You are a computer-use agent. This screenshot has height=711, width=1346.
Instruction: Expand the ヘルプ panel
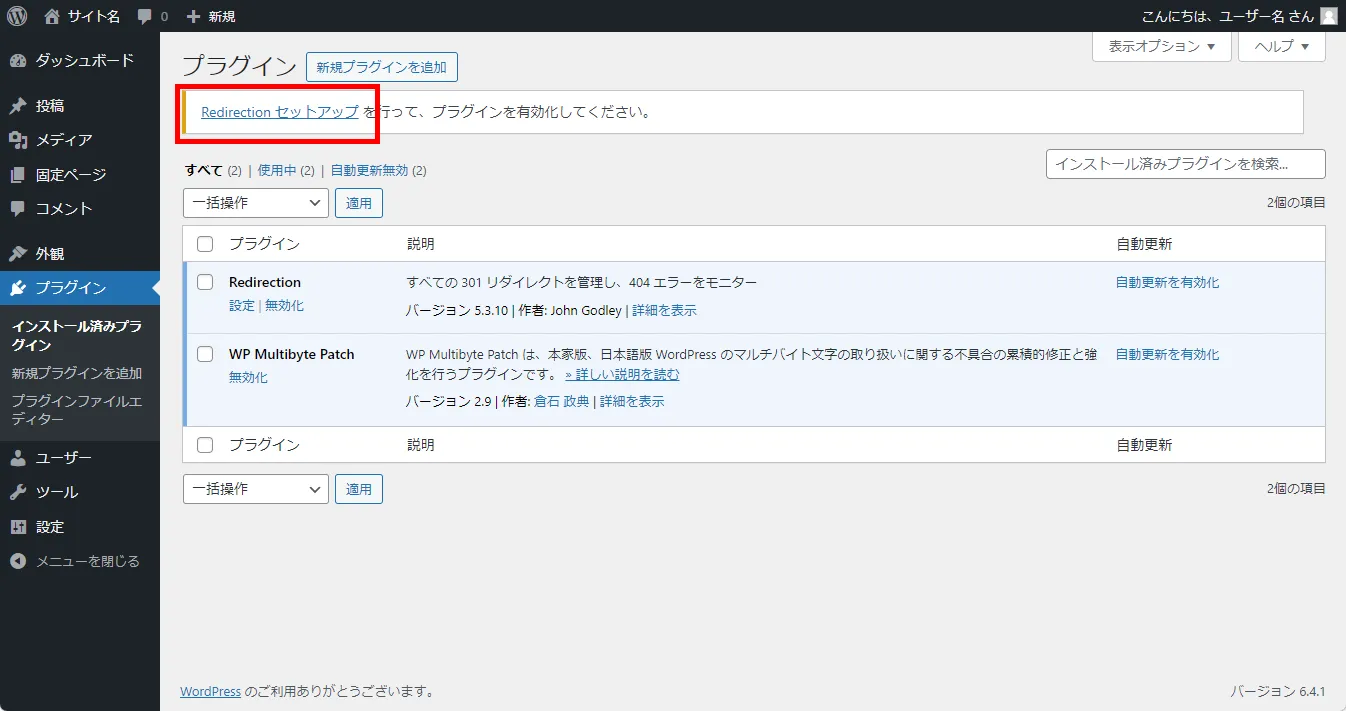coord(1281,46)
